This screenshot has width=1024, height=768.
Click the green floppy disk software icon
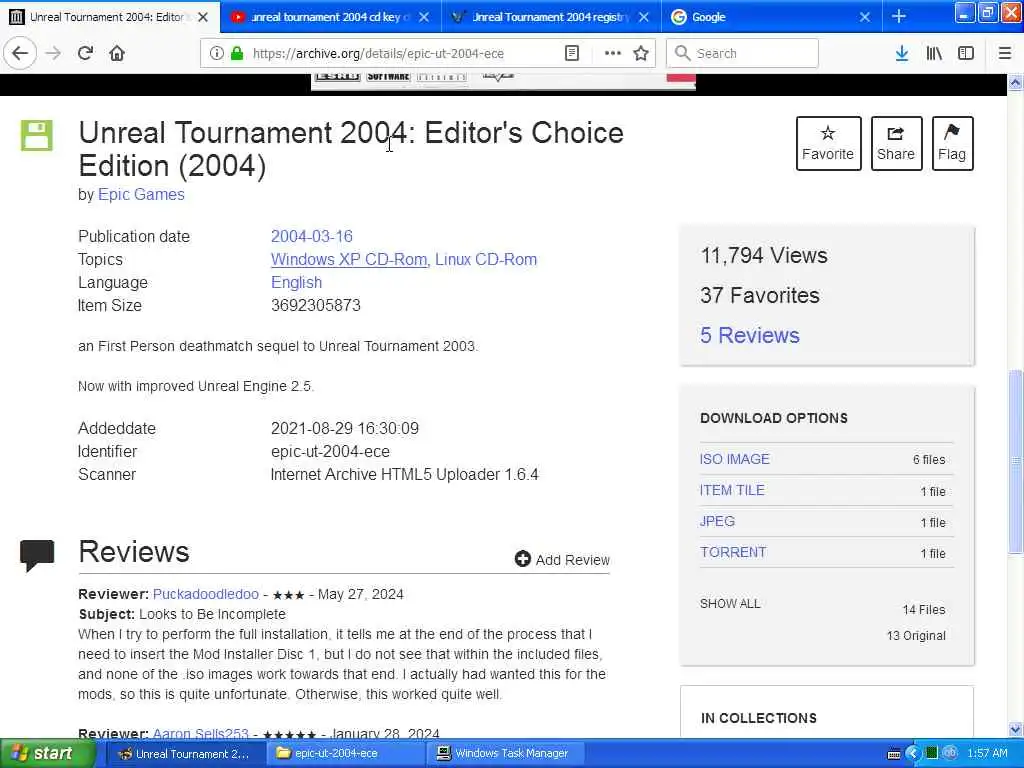[x=37, y=135]
